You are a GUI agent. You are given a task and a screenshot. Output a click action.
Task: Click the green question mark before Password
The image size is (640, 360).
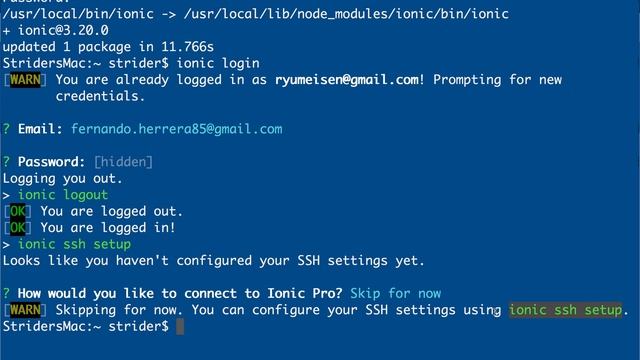pos(6,162)
